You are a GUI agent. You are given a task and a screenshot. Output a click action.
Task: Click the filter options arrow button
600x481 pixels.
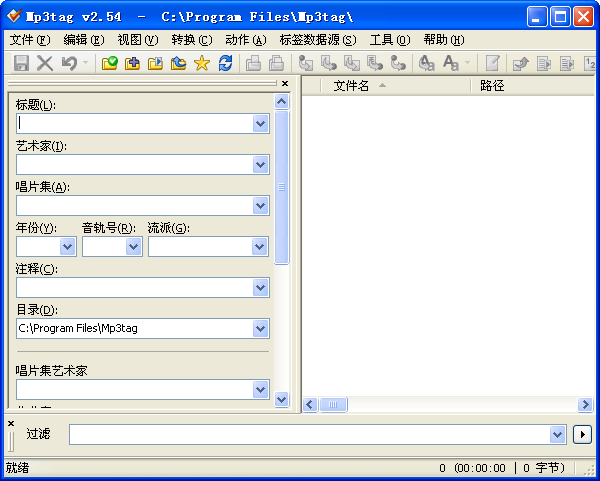(x=582, y=434)
